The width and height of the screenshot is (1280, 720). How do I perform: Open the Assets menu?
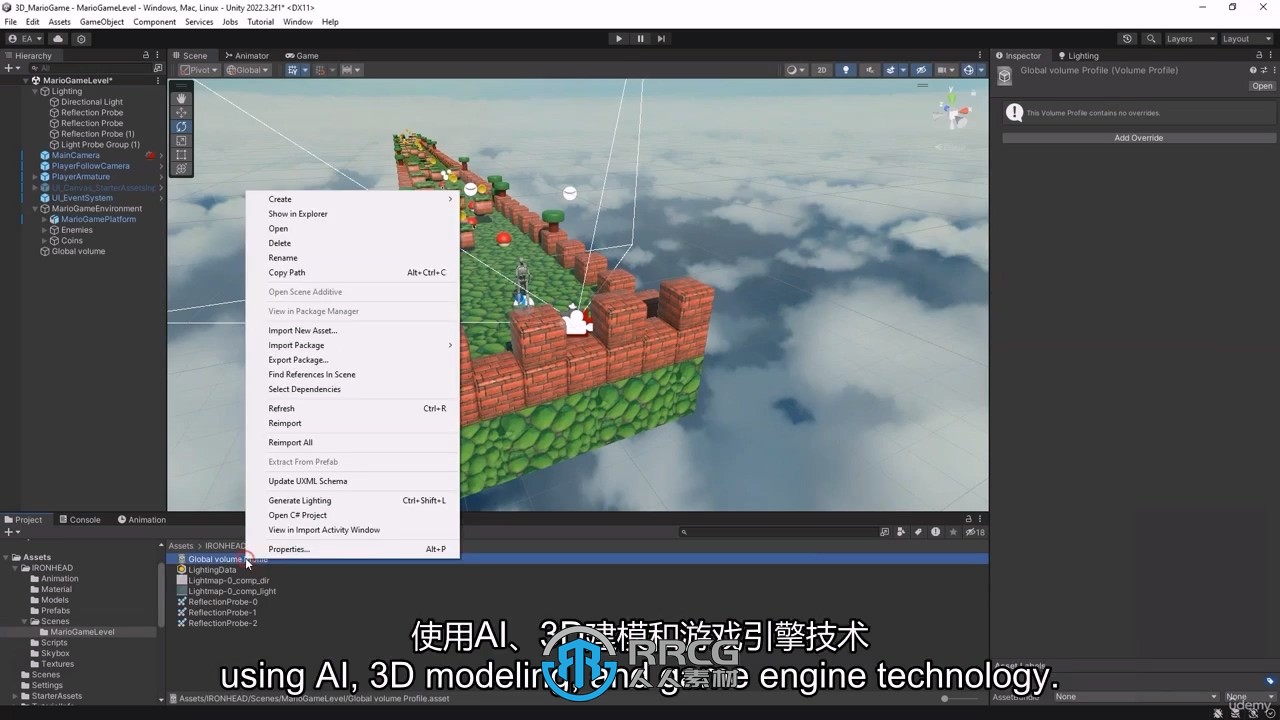59,21
